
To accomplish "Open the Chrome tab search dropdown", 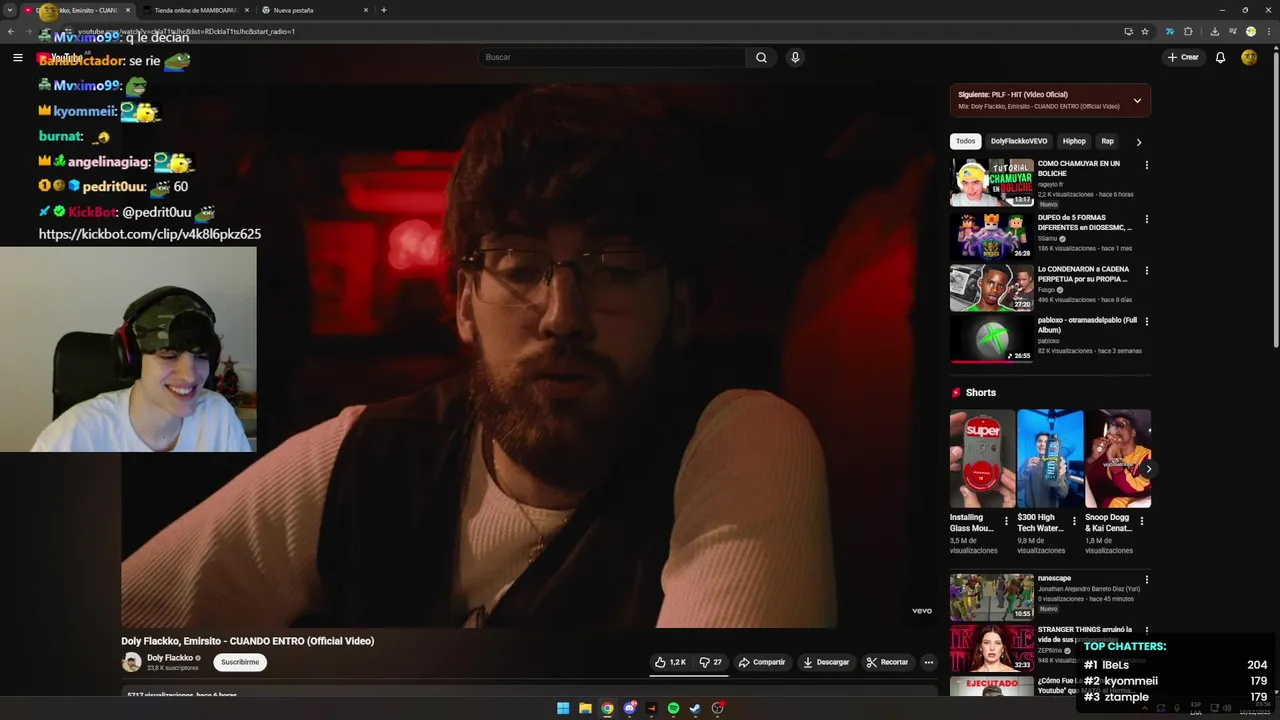I will pos(10,10).
